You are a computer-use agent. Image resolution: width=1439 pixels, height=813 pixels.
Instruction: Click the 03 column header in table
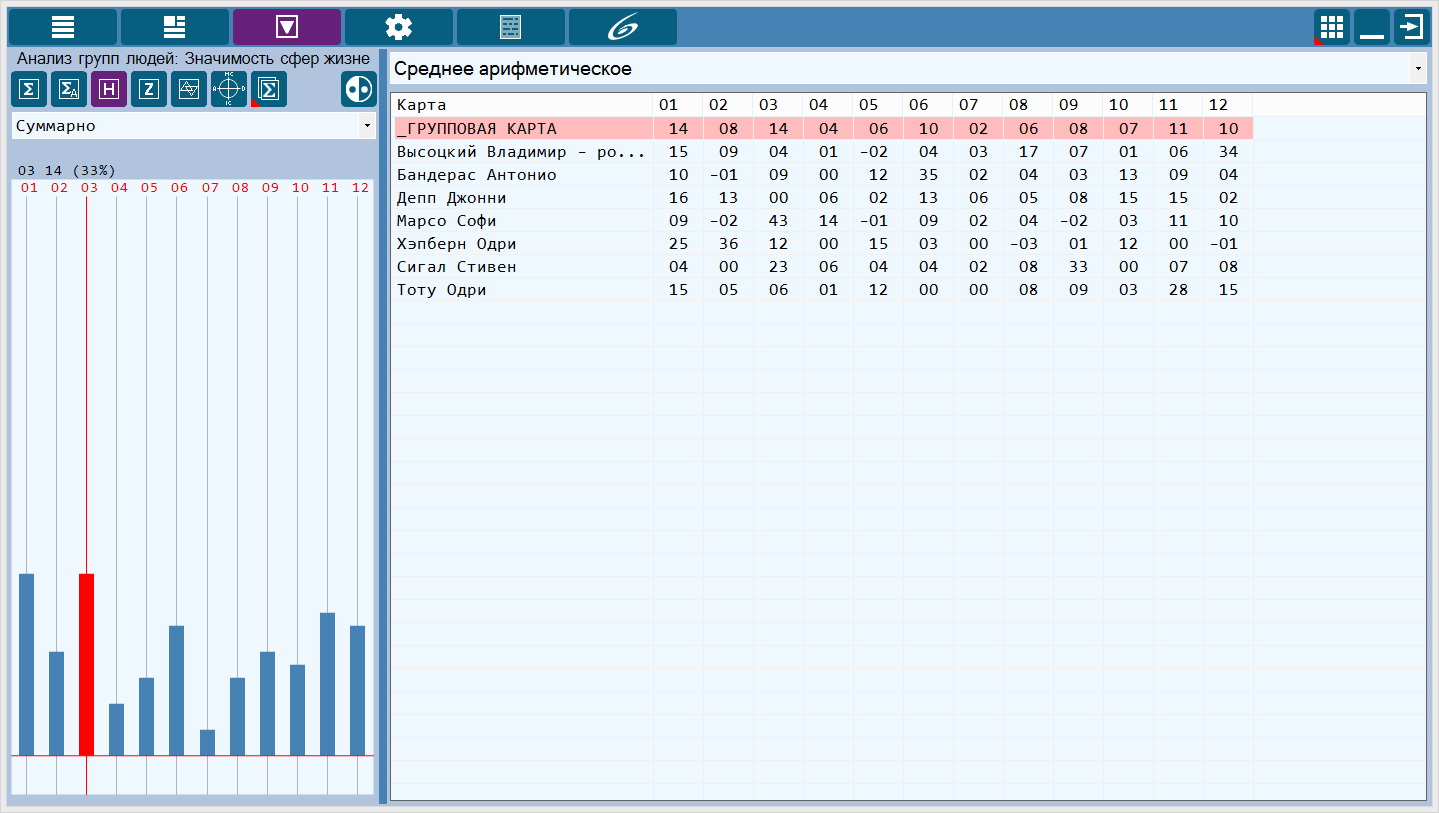778,105
